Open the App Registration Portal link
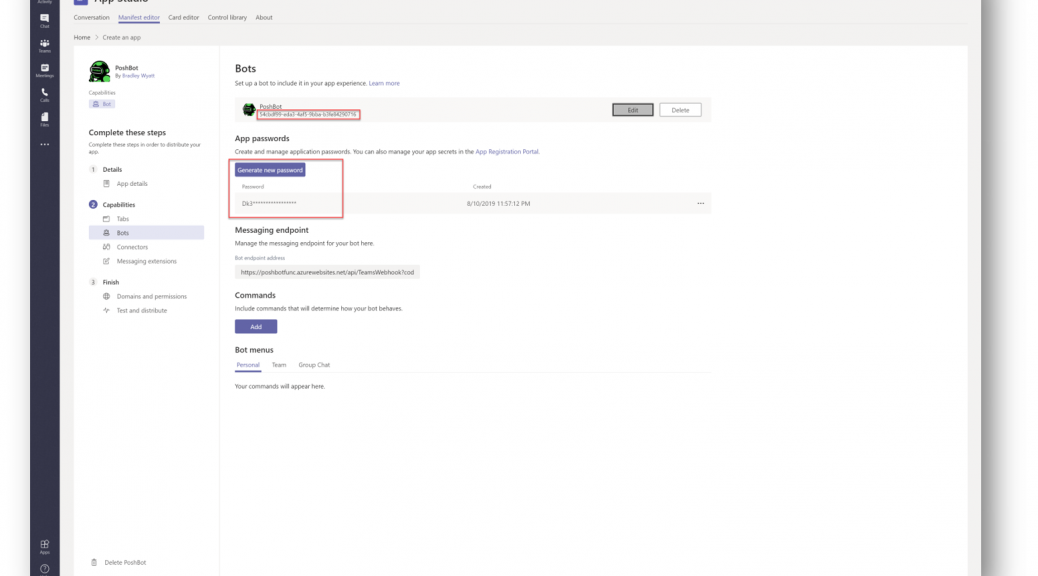Image resolution: width=1038 pixels, height=576 pixels. pyautogui.click(x=506, y=152)
